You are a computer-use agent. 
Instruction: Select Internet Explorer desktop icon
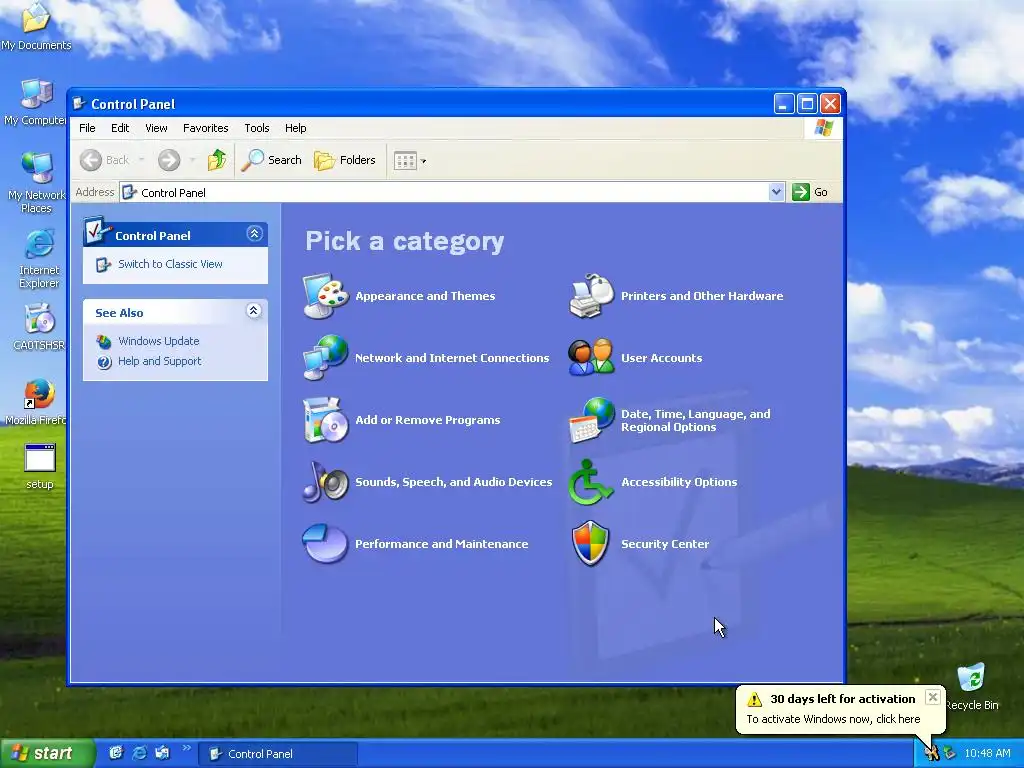(39, 258)
